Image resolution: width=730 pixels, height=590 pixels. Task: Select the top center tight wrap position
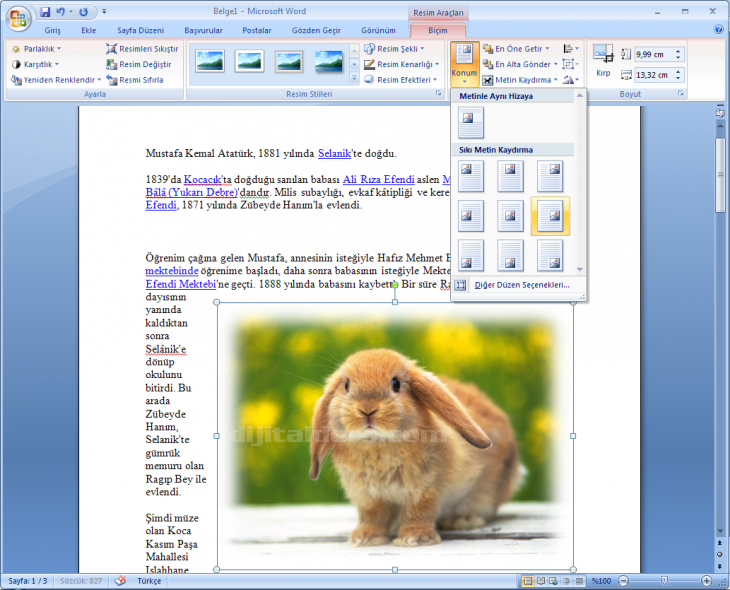point(510,176)
